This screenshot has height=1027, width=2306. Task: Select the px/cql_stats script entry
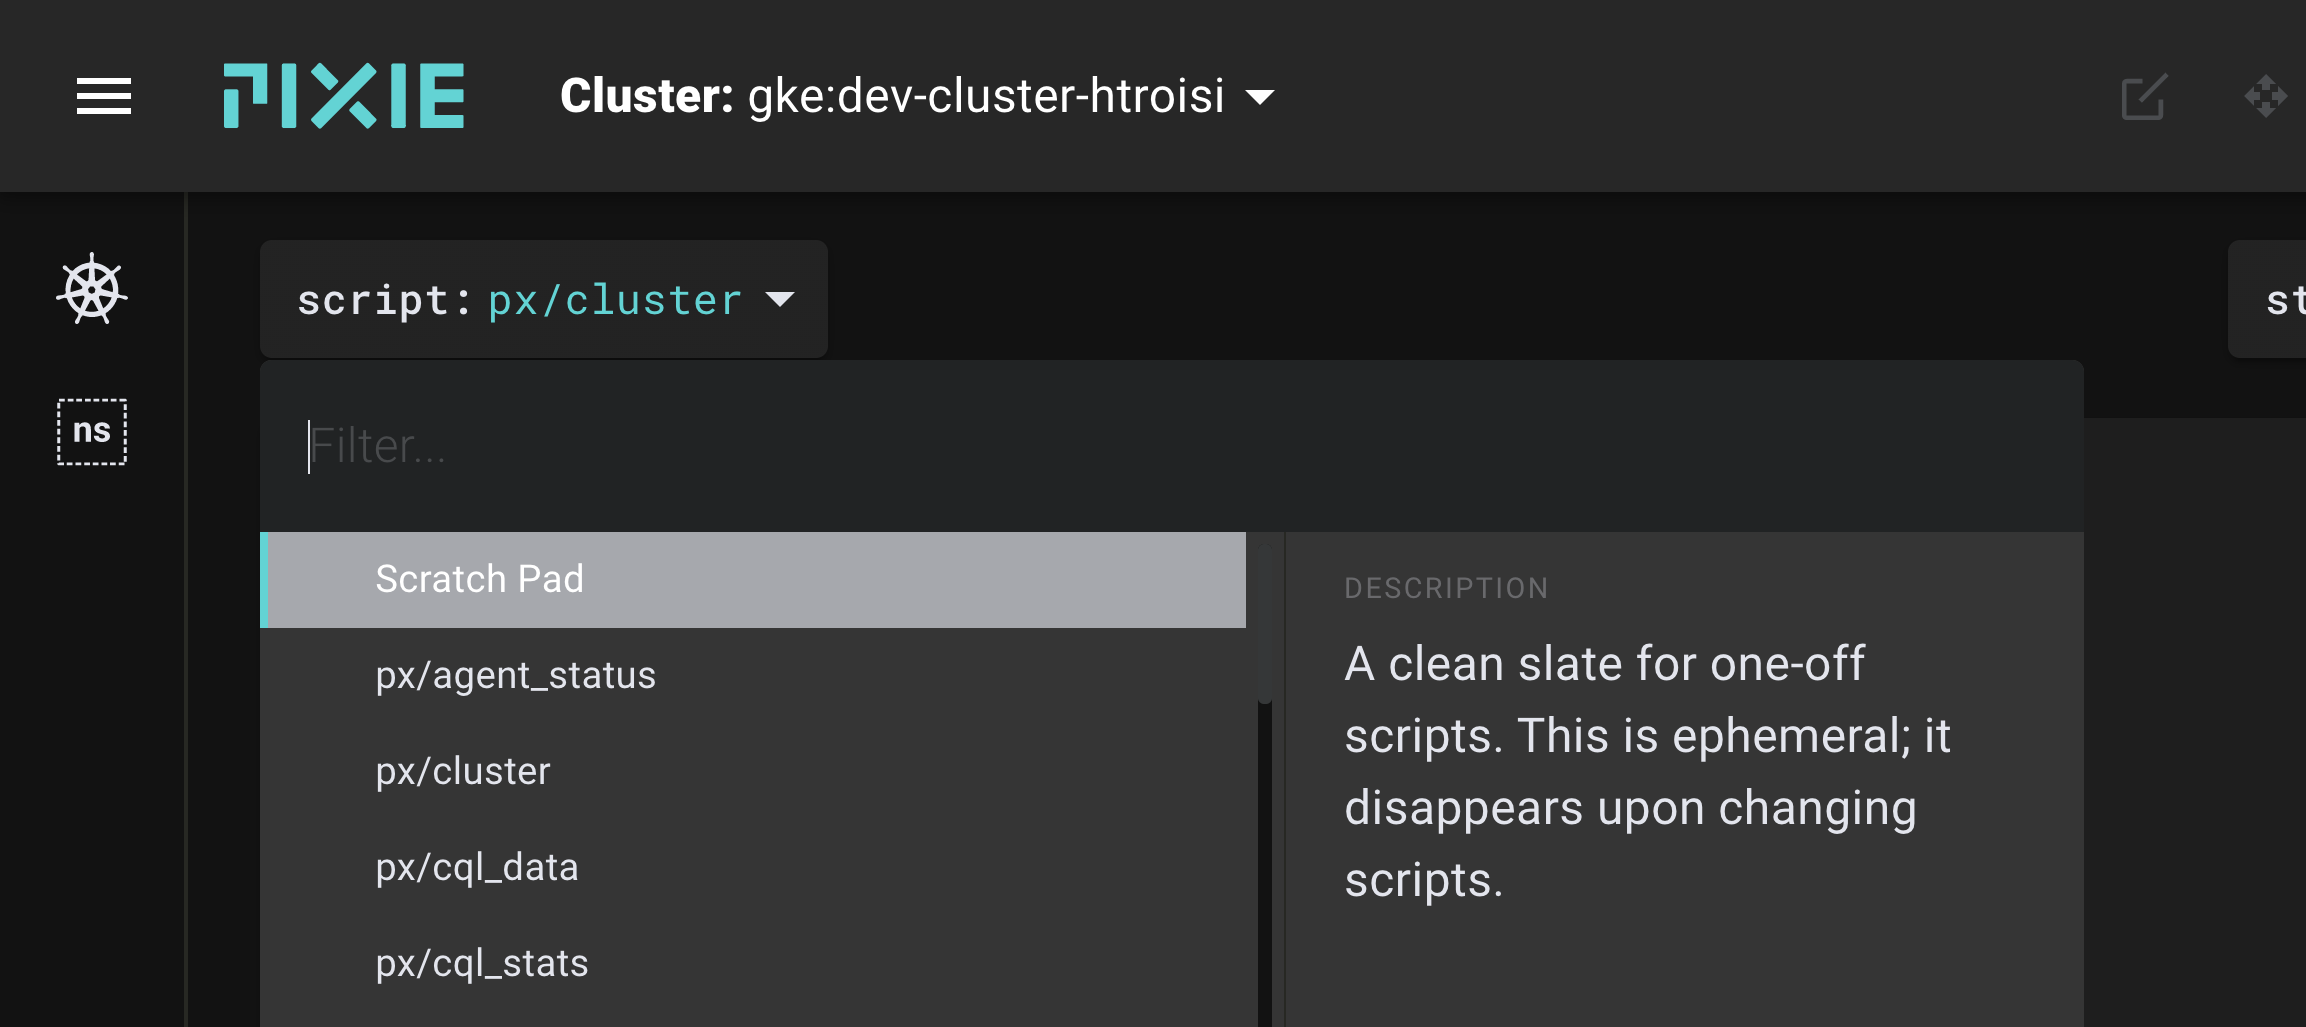pos(482,964)
